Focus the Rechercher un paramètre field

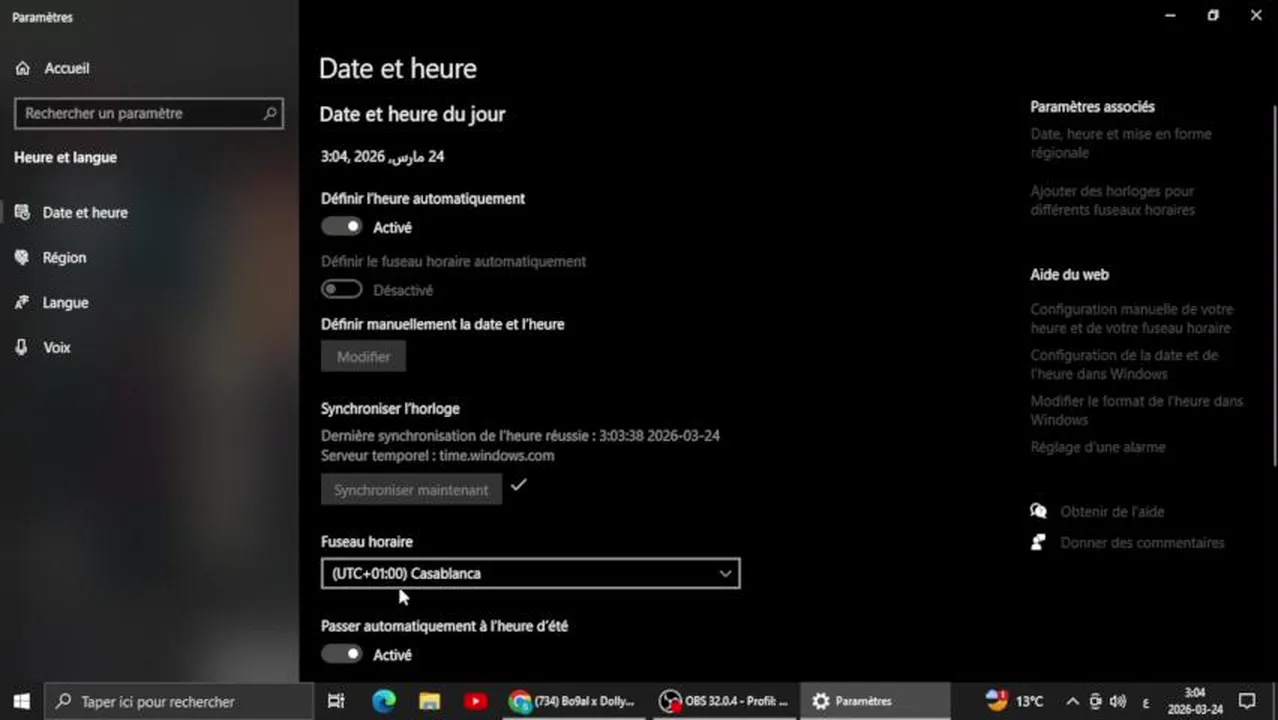click(x=149, y=113)
